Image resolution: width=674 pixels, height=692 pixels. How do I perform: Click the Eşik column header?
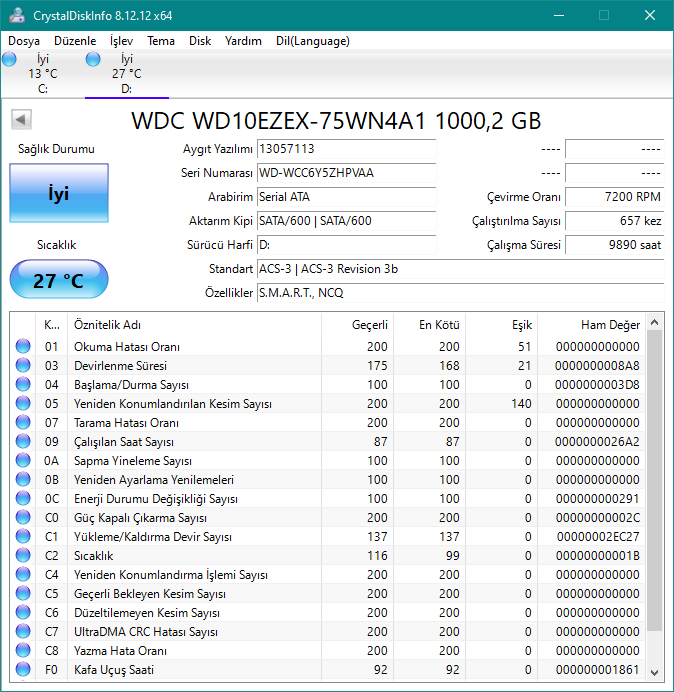[x=501, y=325]
